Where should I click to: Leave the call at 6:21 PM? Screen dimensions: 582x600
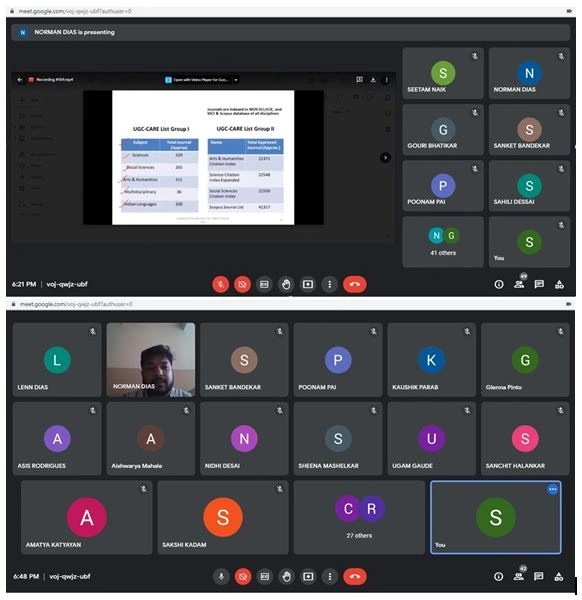(x=354, y=284)
